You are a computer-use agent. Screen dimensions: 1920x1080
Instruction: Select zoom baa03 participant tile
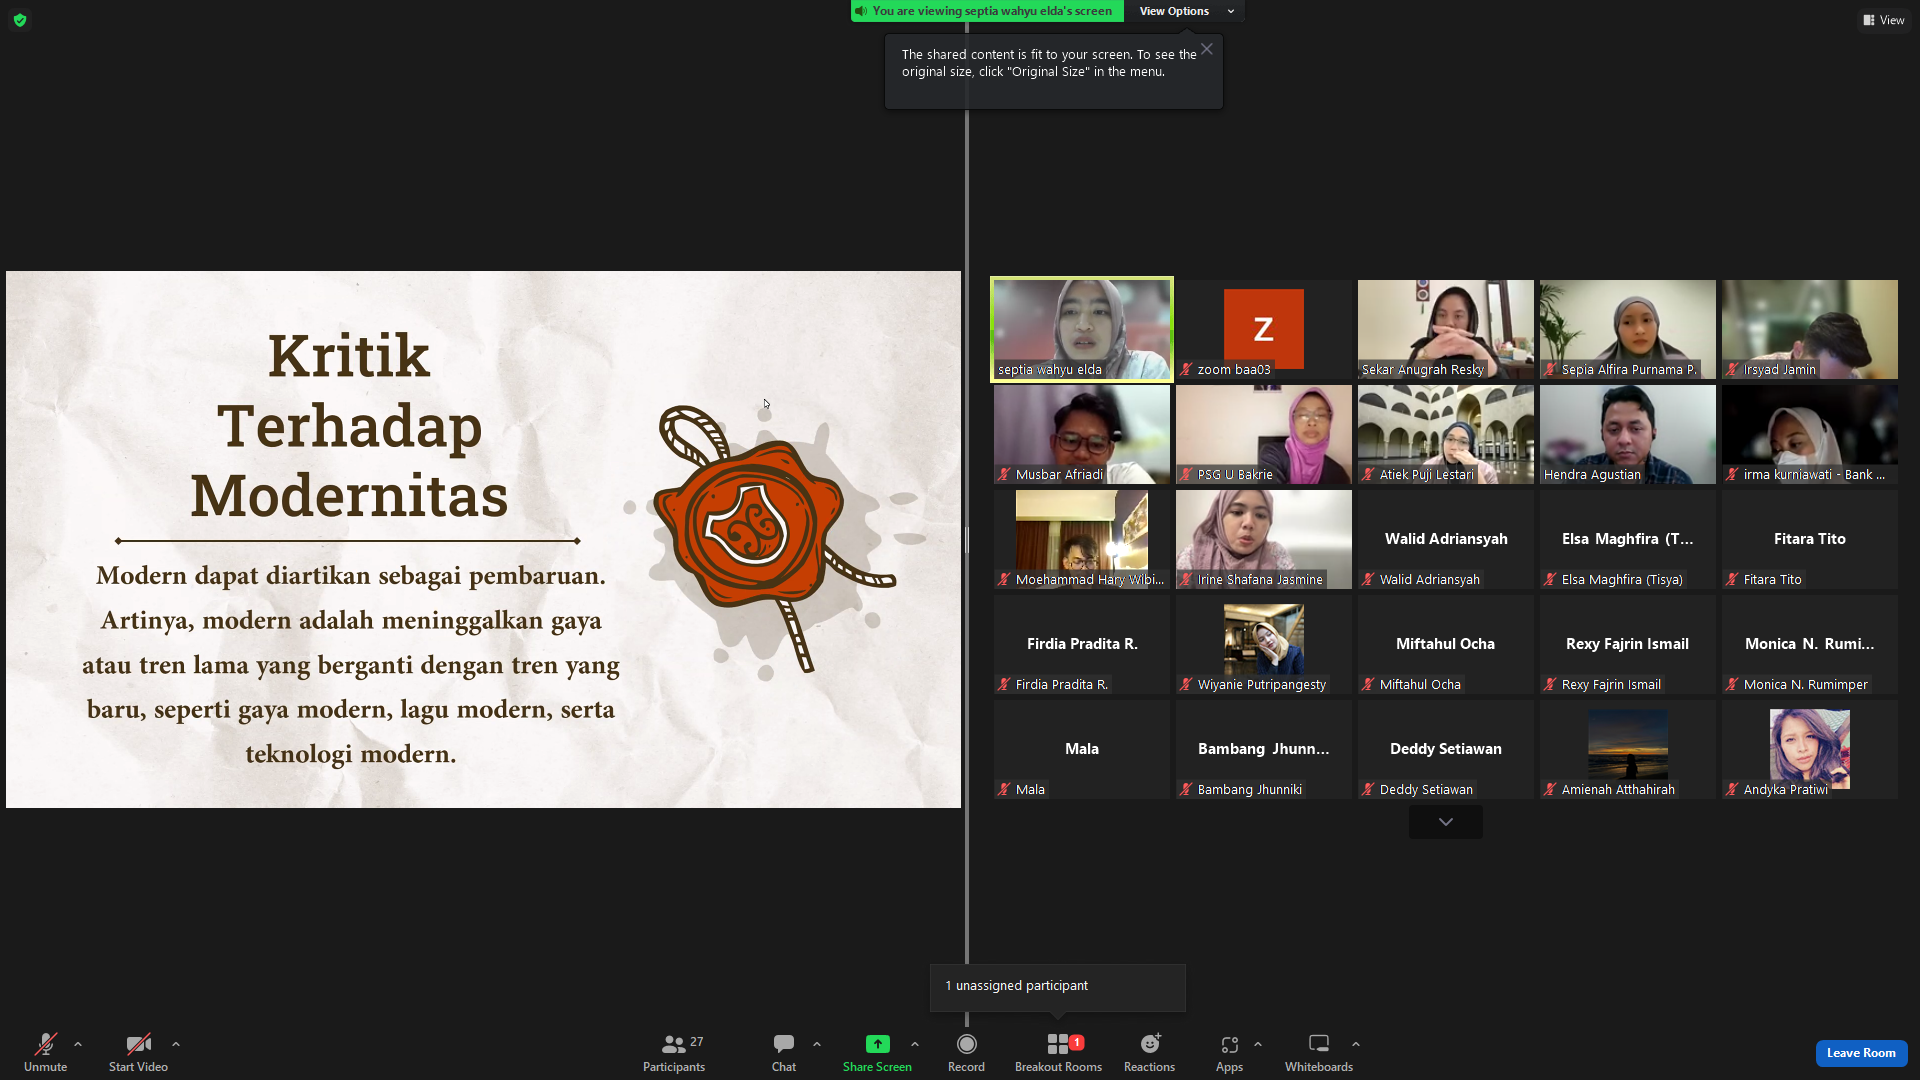point(1264,329)
